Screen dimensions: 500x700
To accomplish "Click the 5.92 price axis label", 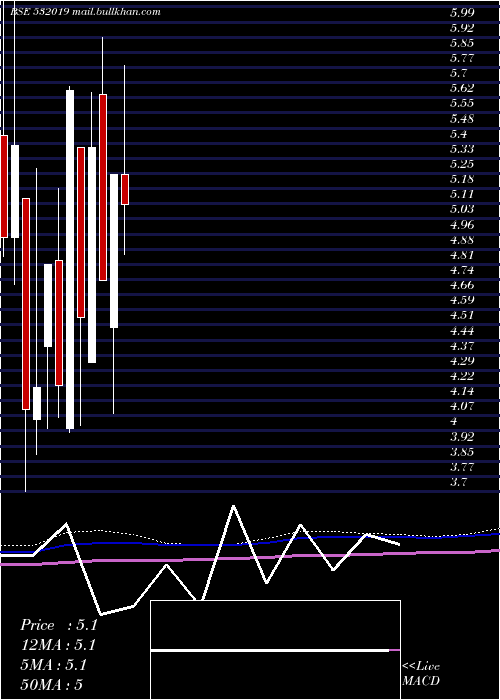I will pos(462,28).
